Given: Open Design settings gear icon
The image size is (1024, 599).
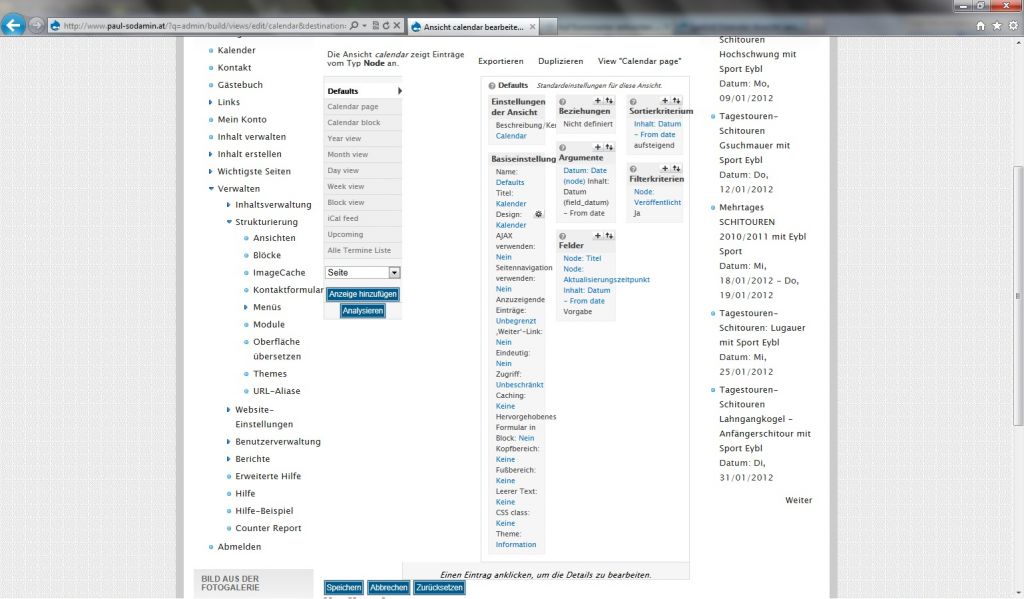Looking at the screenshot, I should (539, 215).
